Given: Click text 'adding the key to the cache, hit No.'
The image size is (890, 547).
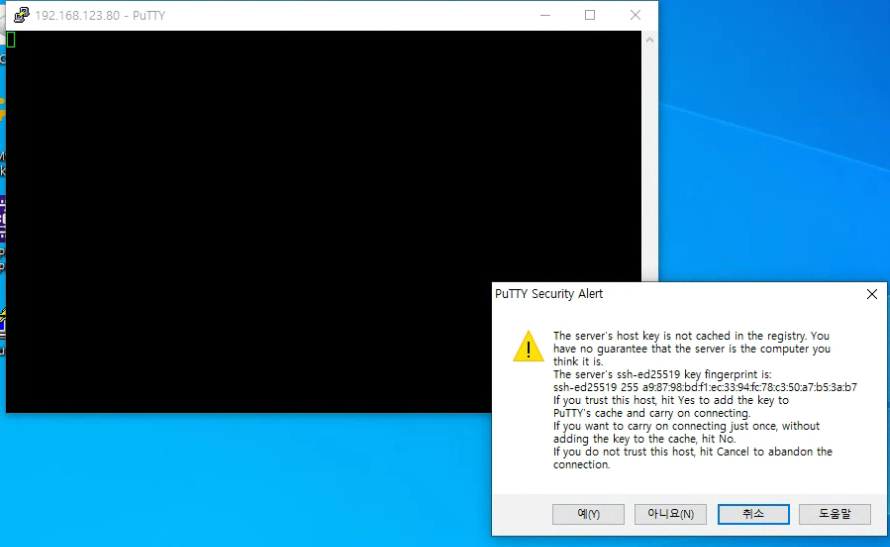Looking at the screenshot, I should click(x=644, y=439).
